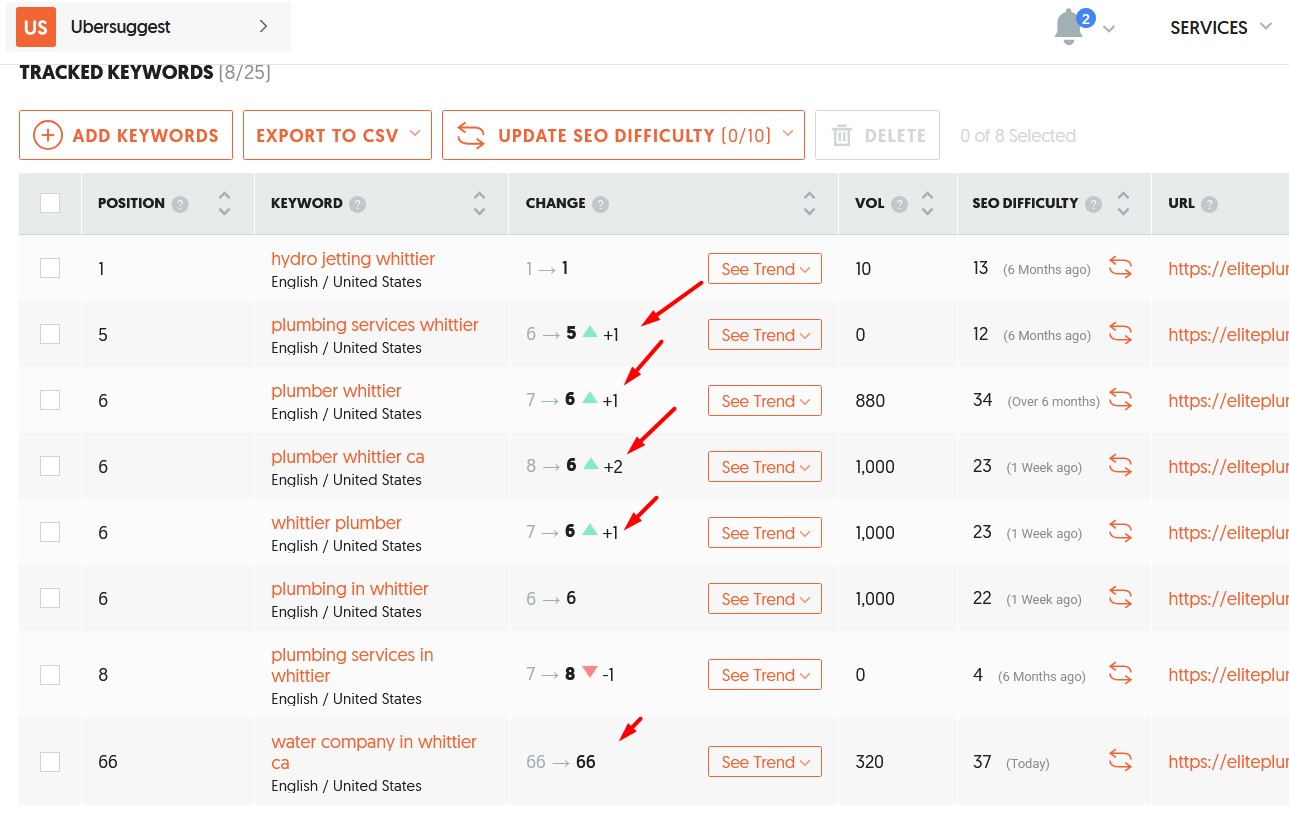Image resolution: width=1289 pixels, height=831 pixels.
Task: Select the hydro jetting whittier row checkbox
Action: tap(50, 268)
